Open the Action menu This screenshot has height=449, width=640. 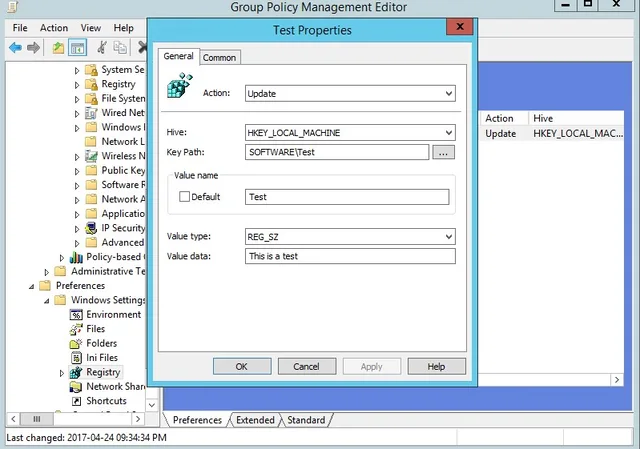pos(54,28)
